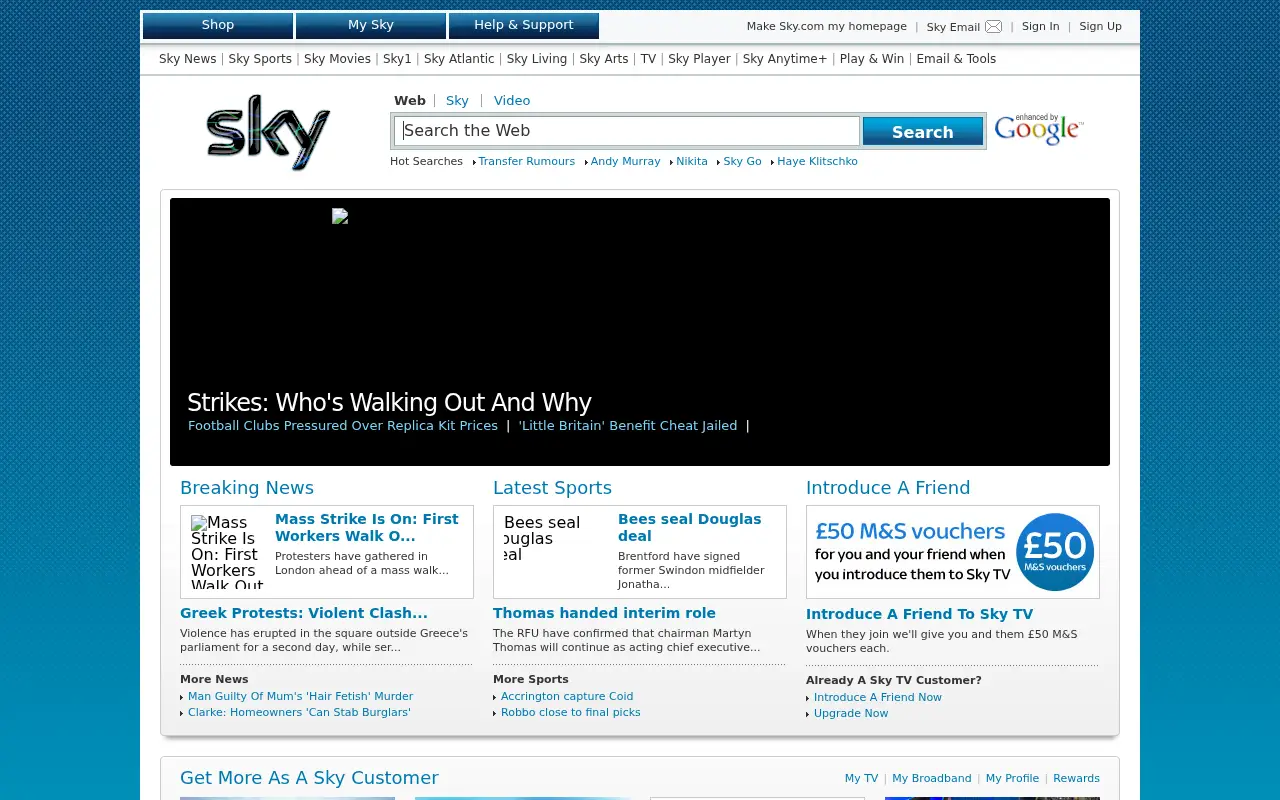The height and width of the screenshot is (800, 1280).
Task: Click Make Sky.com my homepage
Action: [827, 27]
